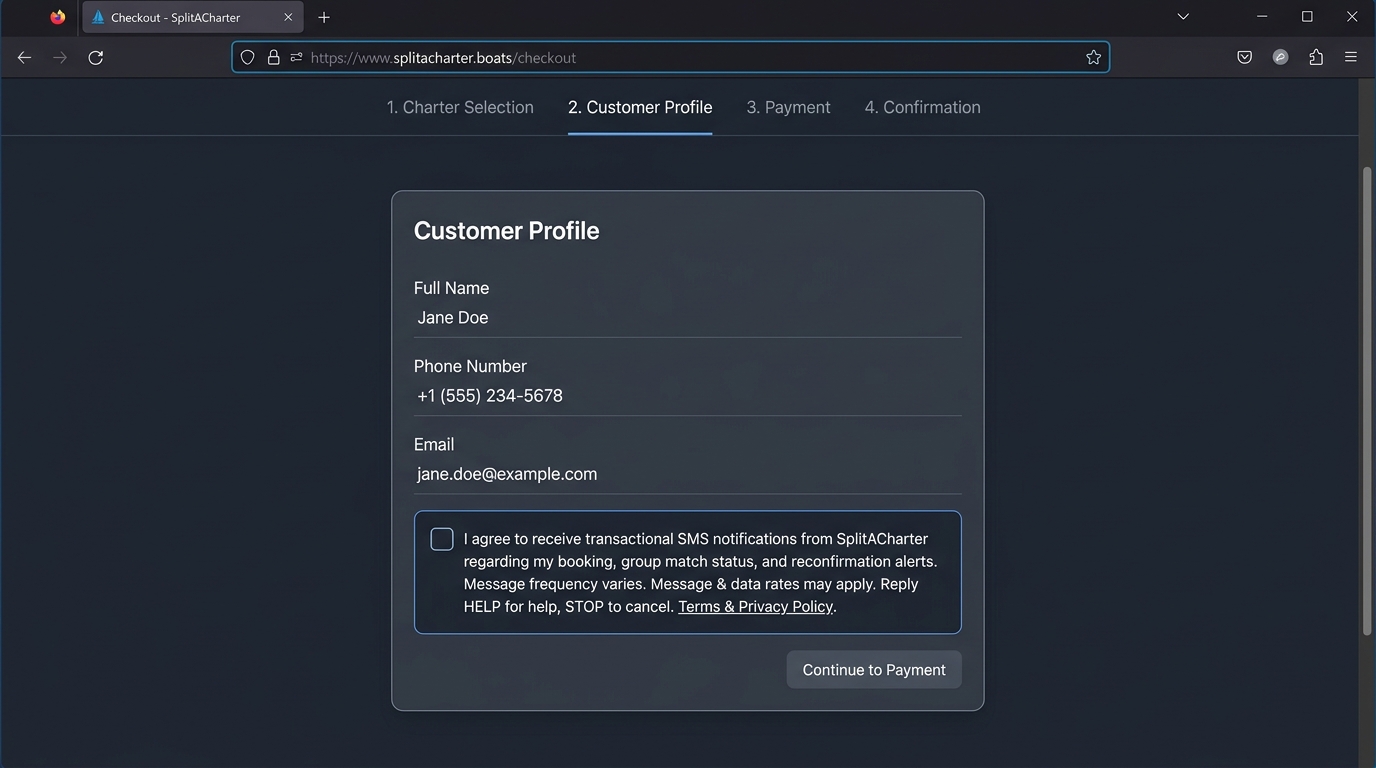
Task: Reload the current page
Action: coord(96,58)
